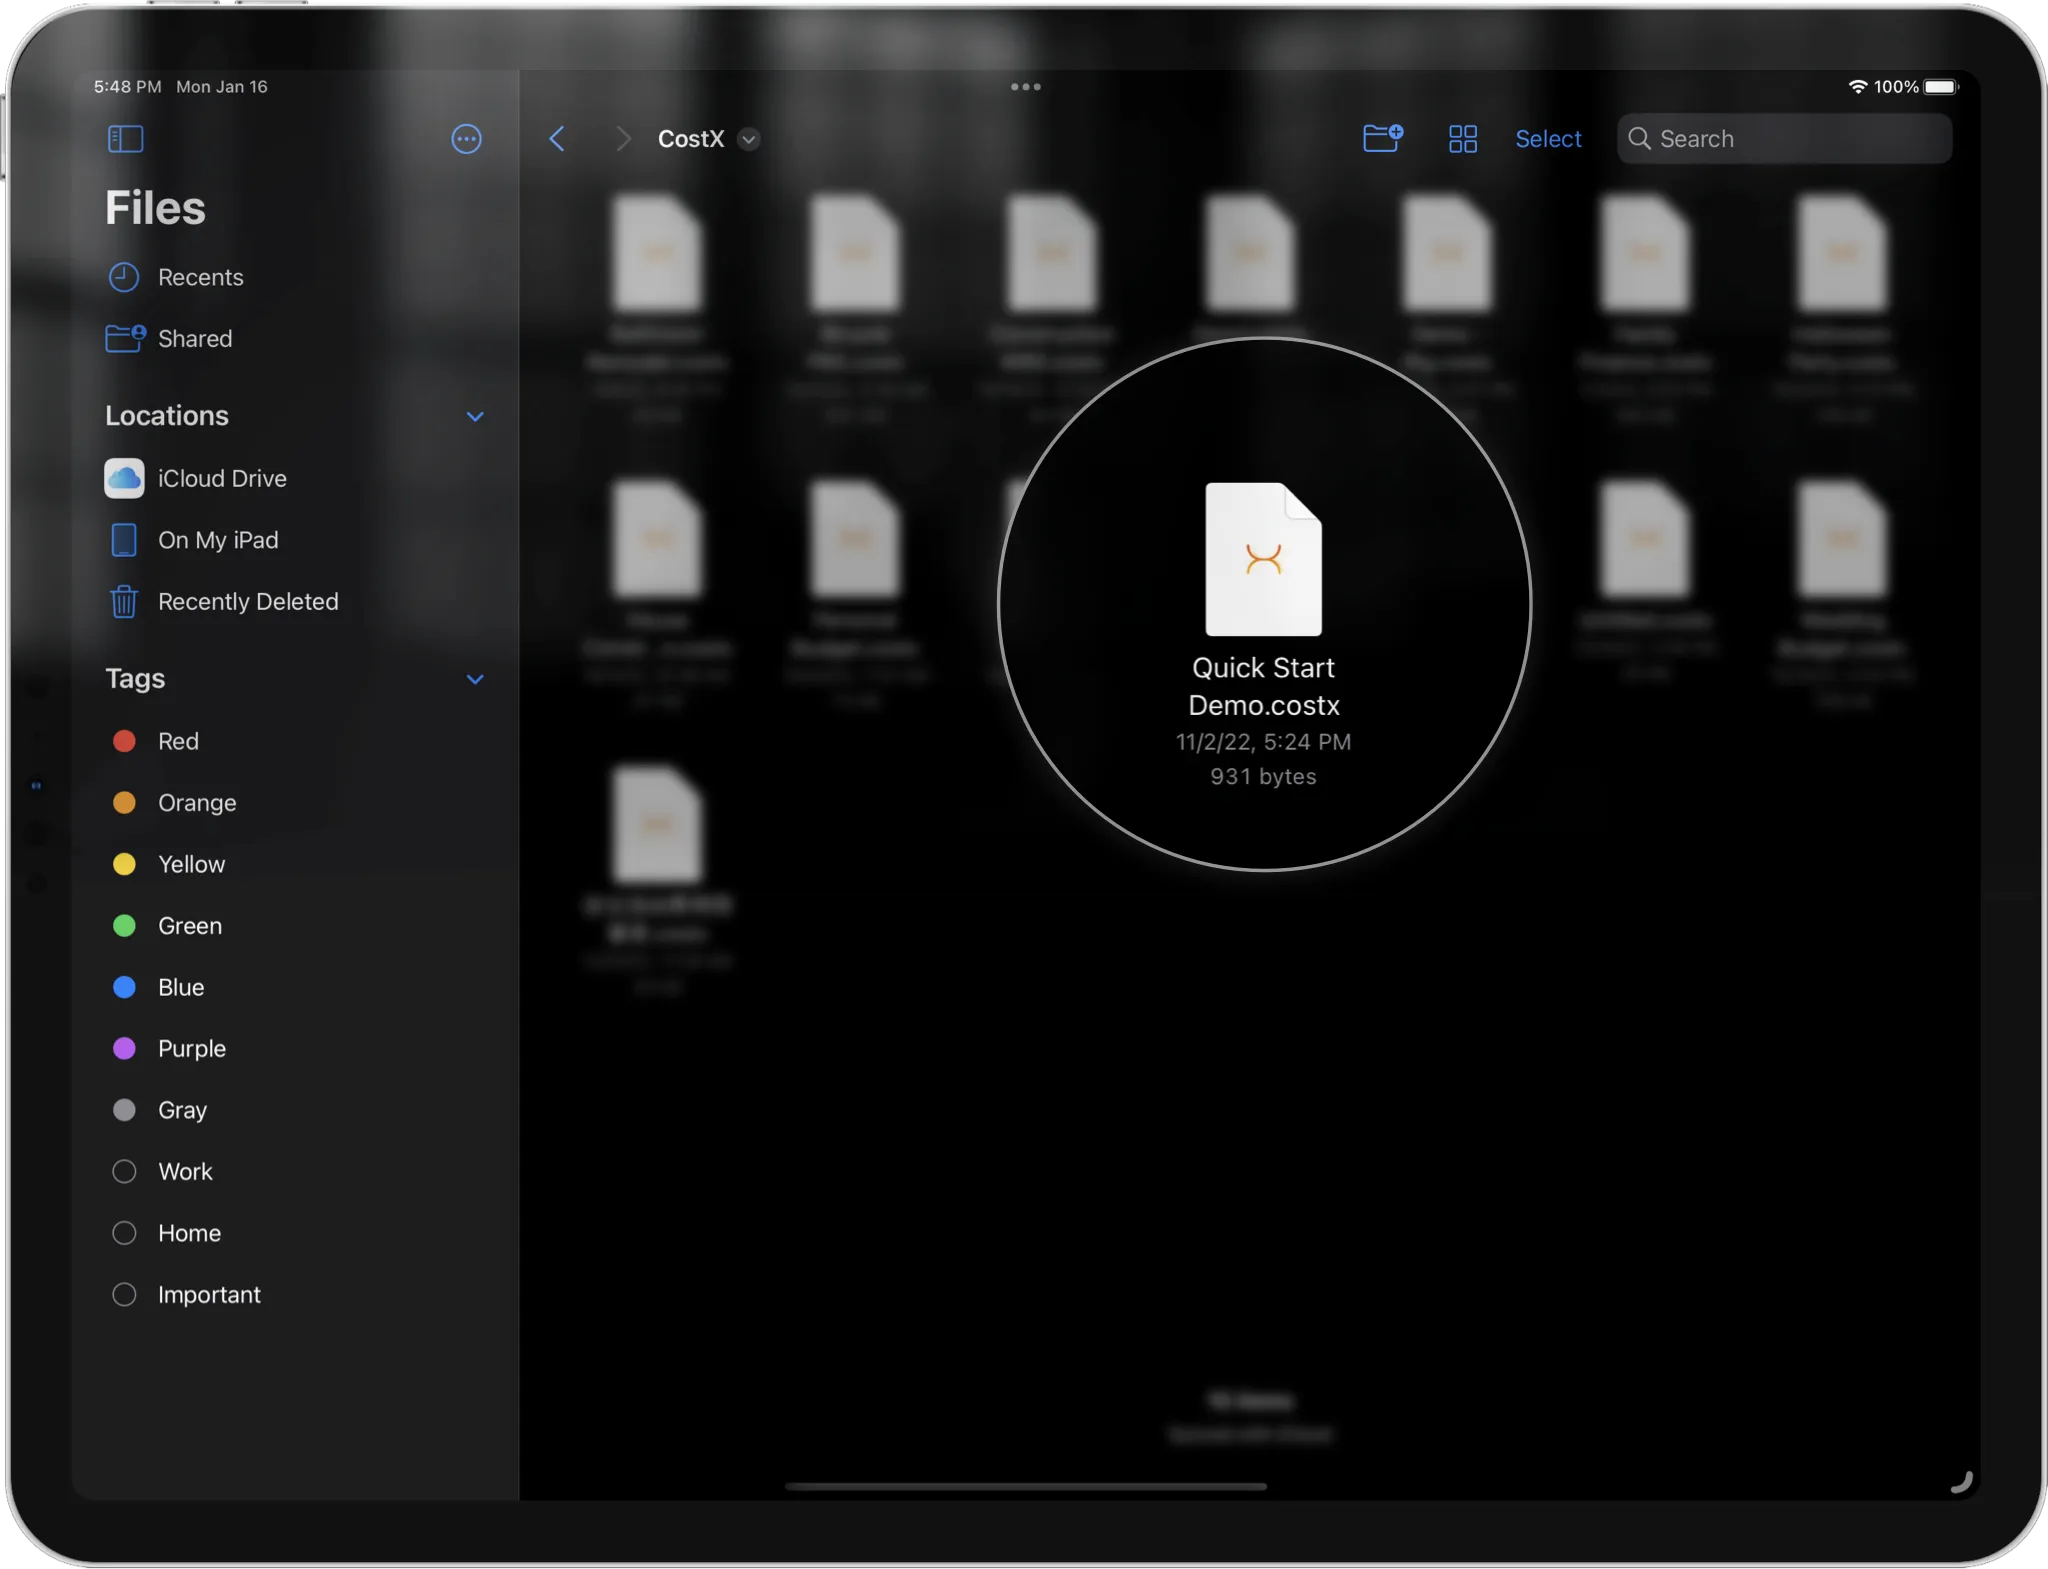Open the Quick Start Demo.costx file

click(x=1263, y=560)
